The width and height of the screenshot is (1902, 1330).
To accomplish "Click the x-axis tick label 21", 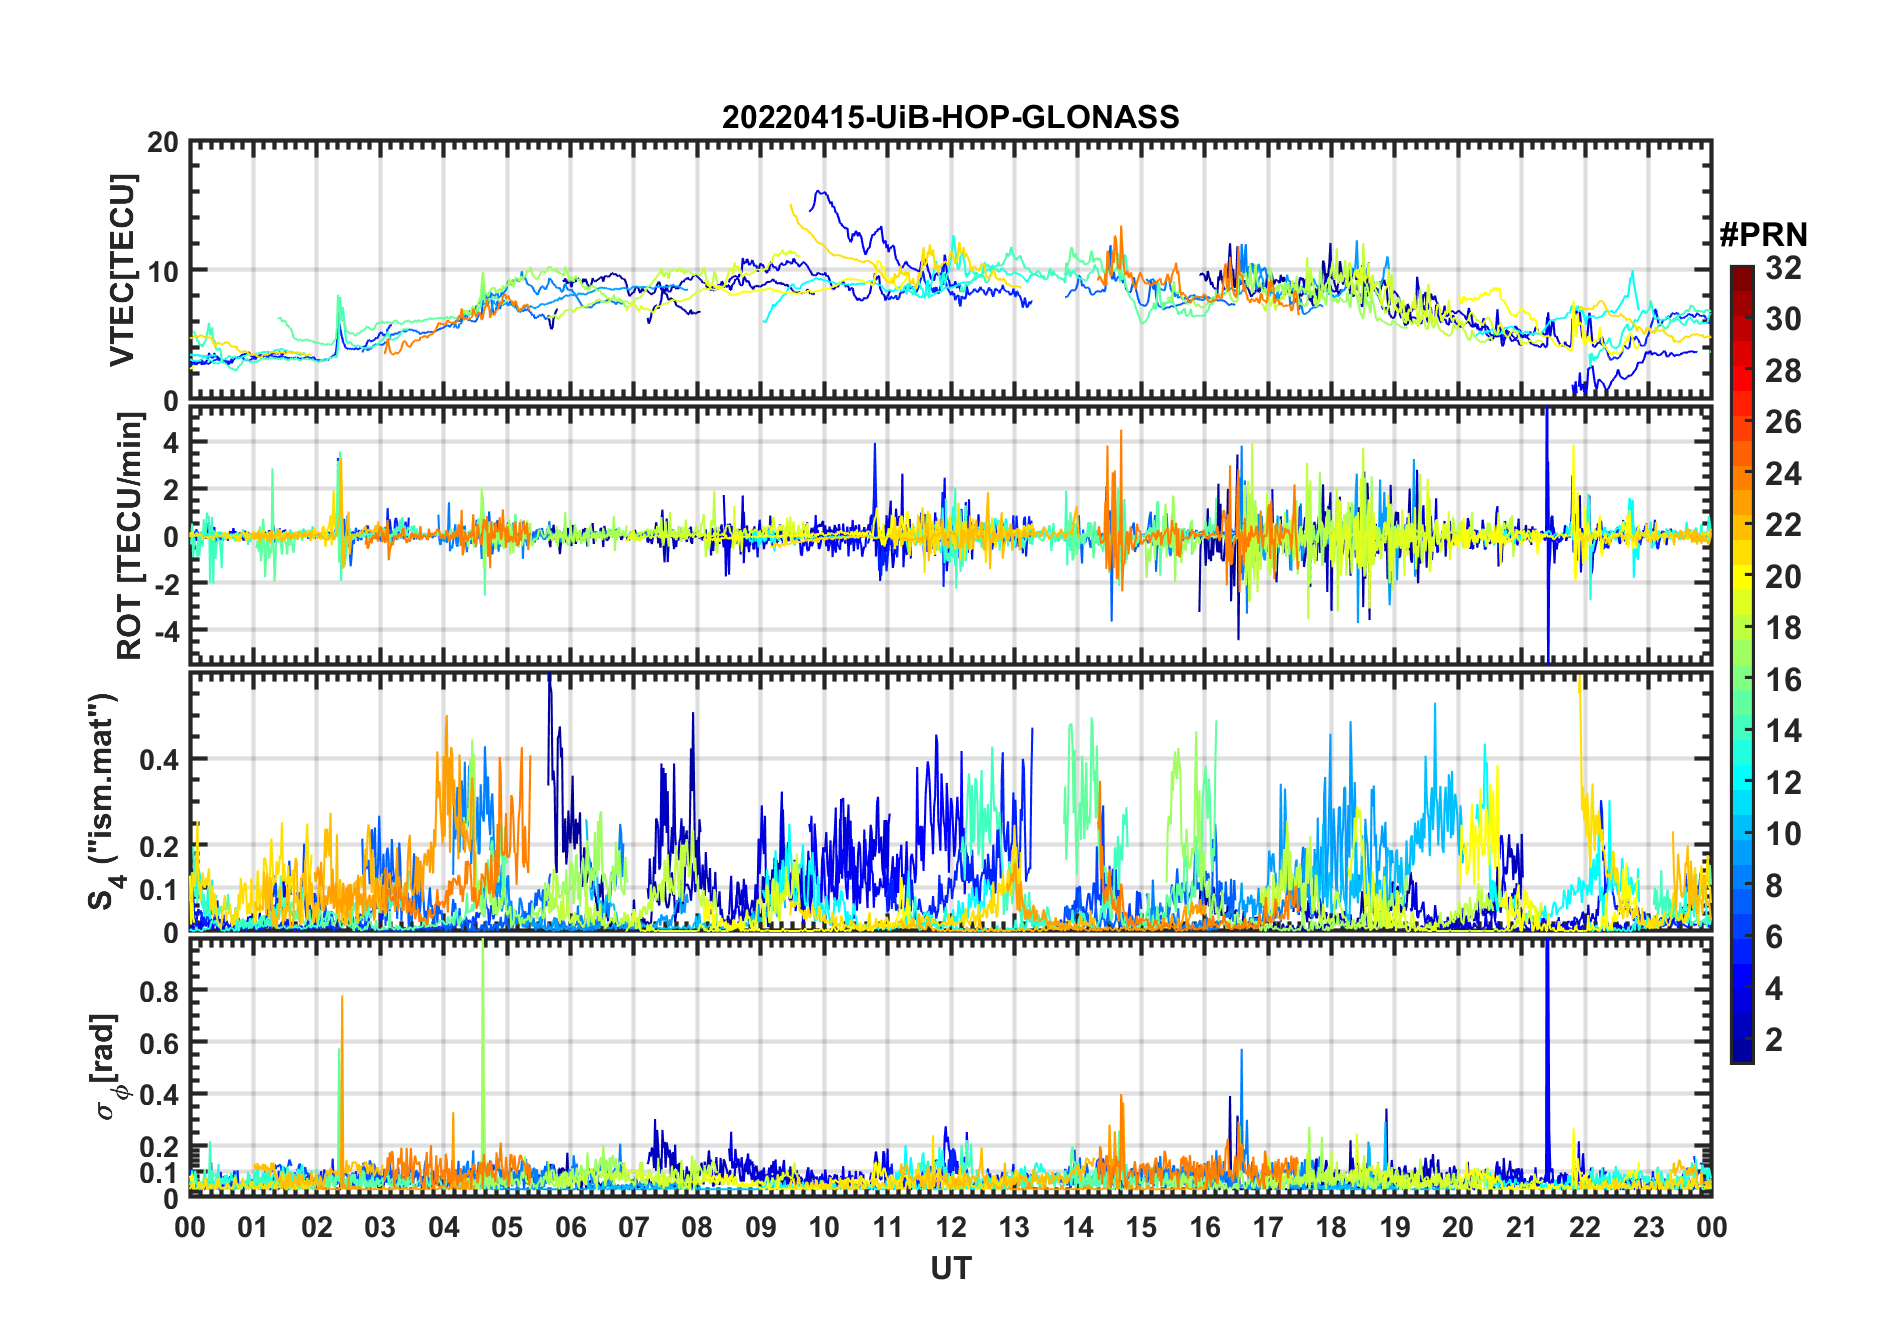I will tap(1521, 1228).
